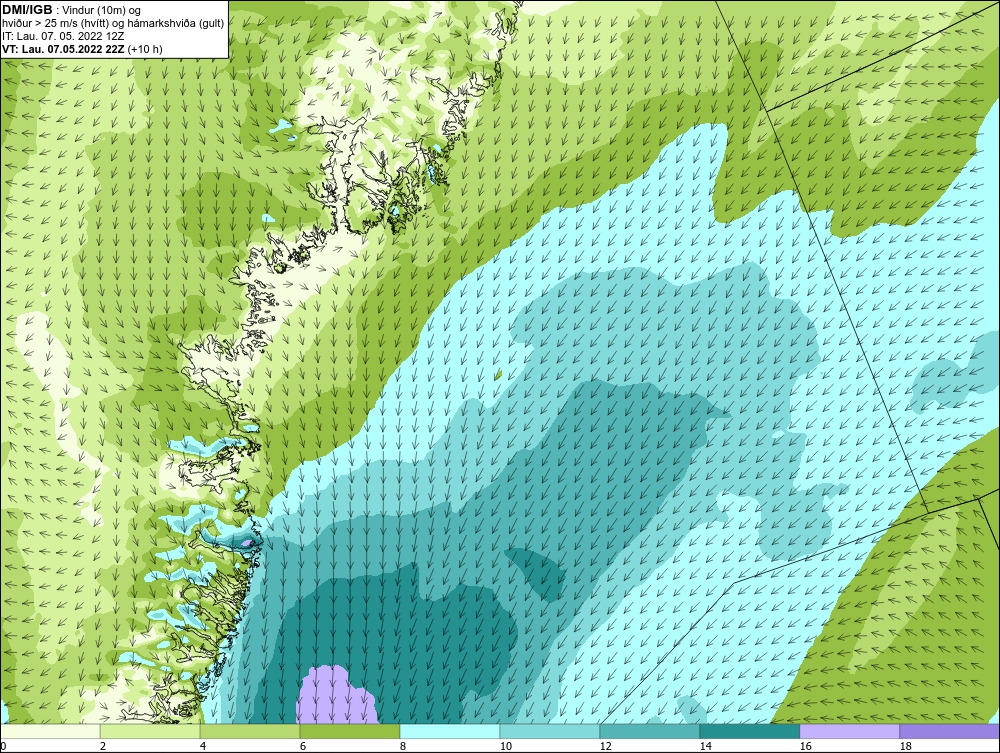This screenshot has height=753, width=1000.
Task: Click the legend scale label '12'
Action: point(605,746)
